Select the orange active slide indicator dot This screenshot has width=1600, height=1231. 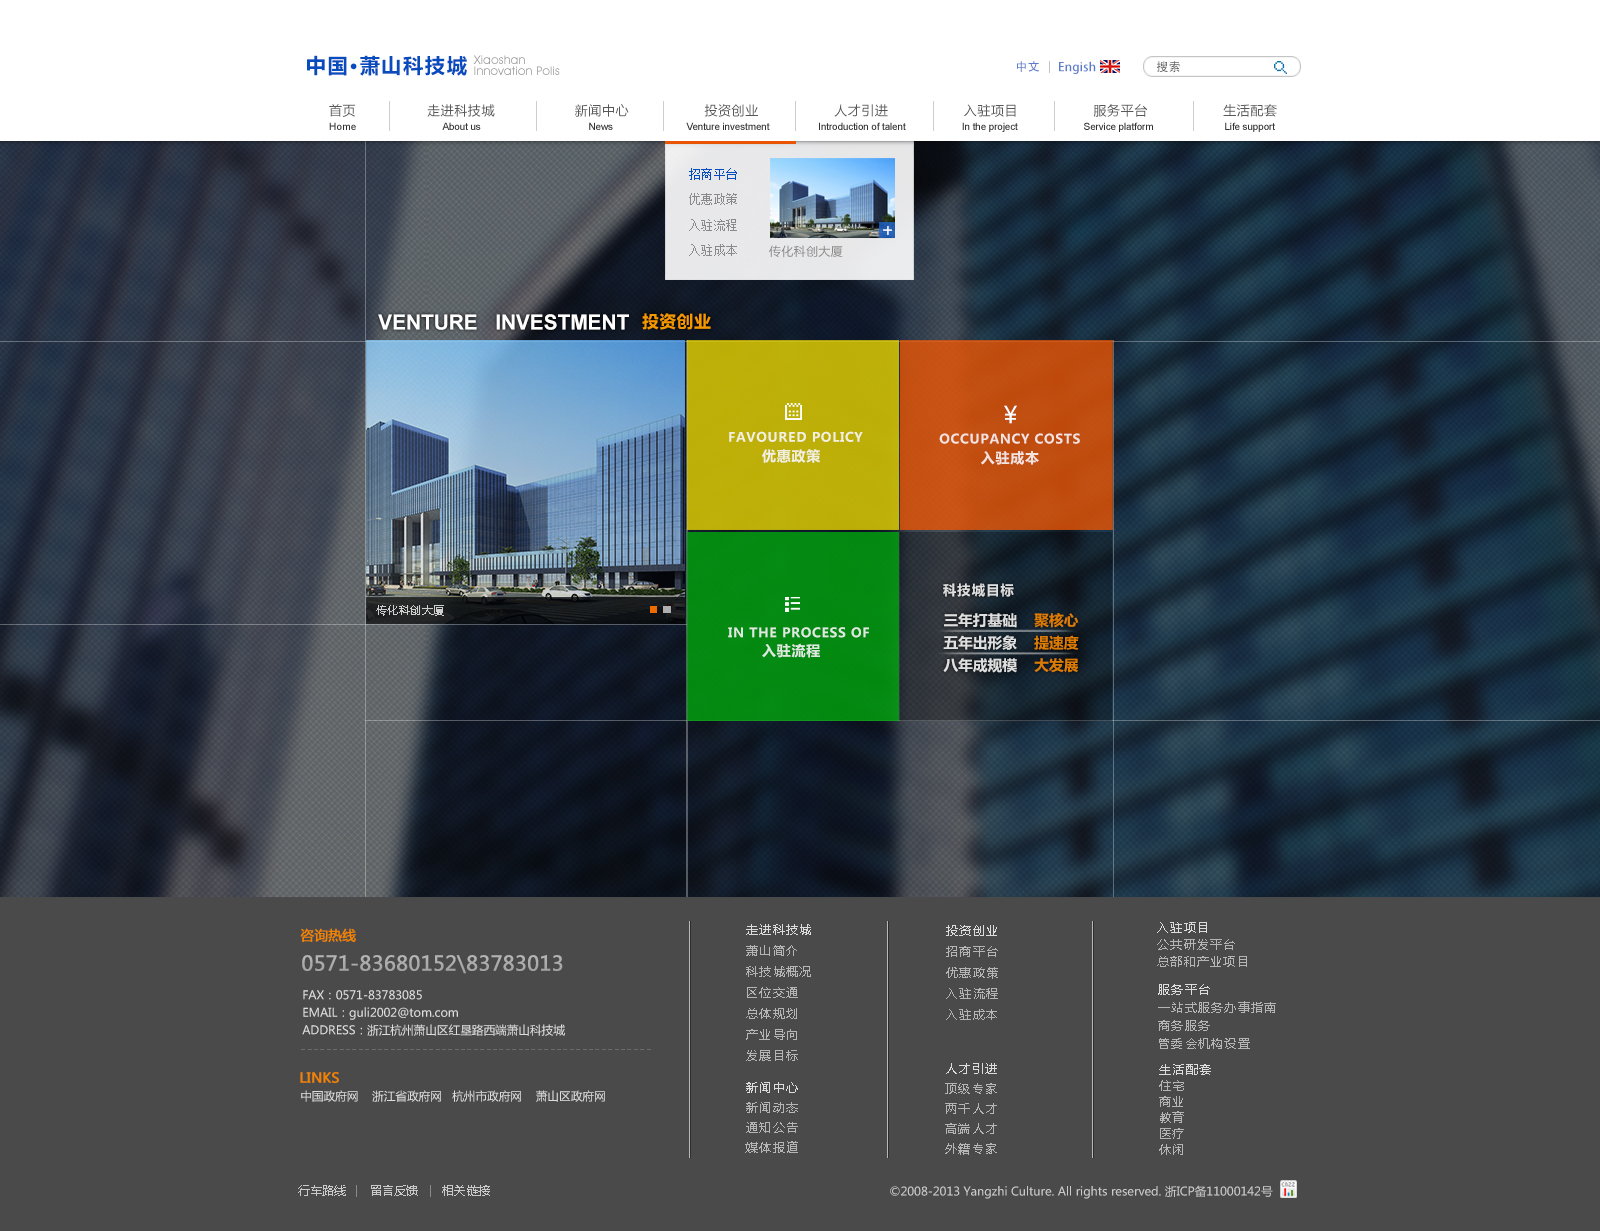tap(653, 609)
